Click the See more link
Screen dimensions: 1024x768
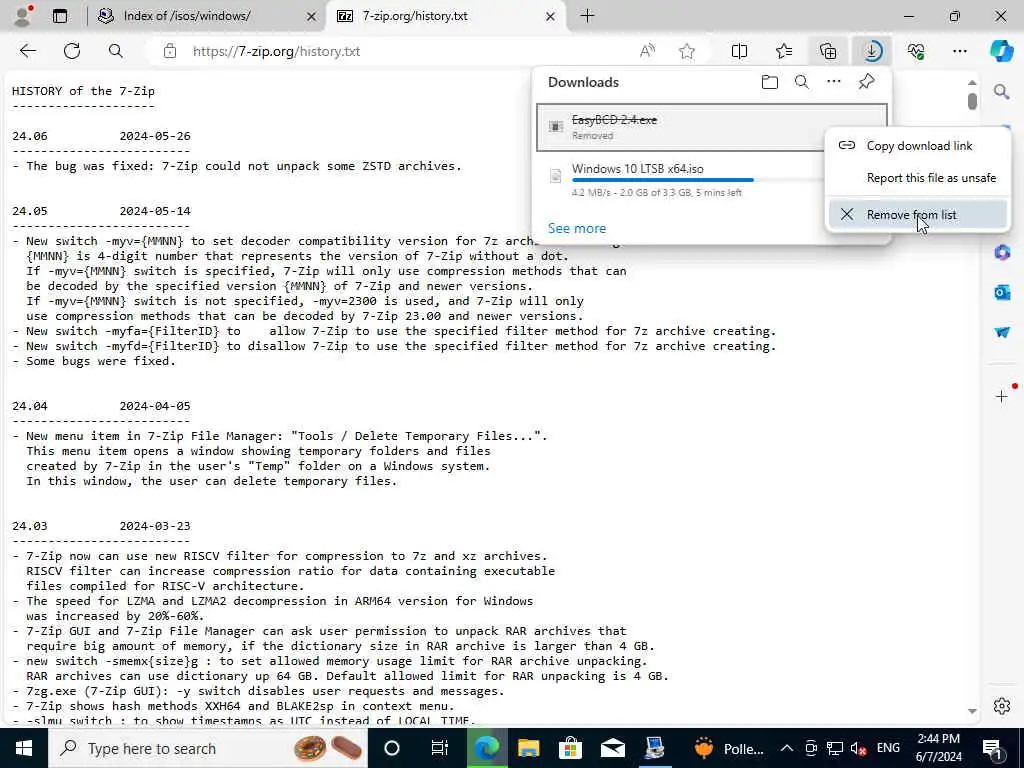[x=577, y=228]
